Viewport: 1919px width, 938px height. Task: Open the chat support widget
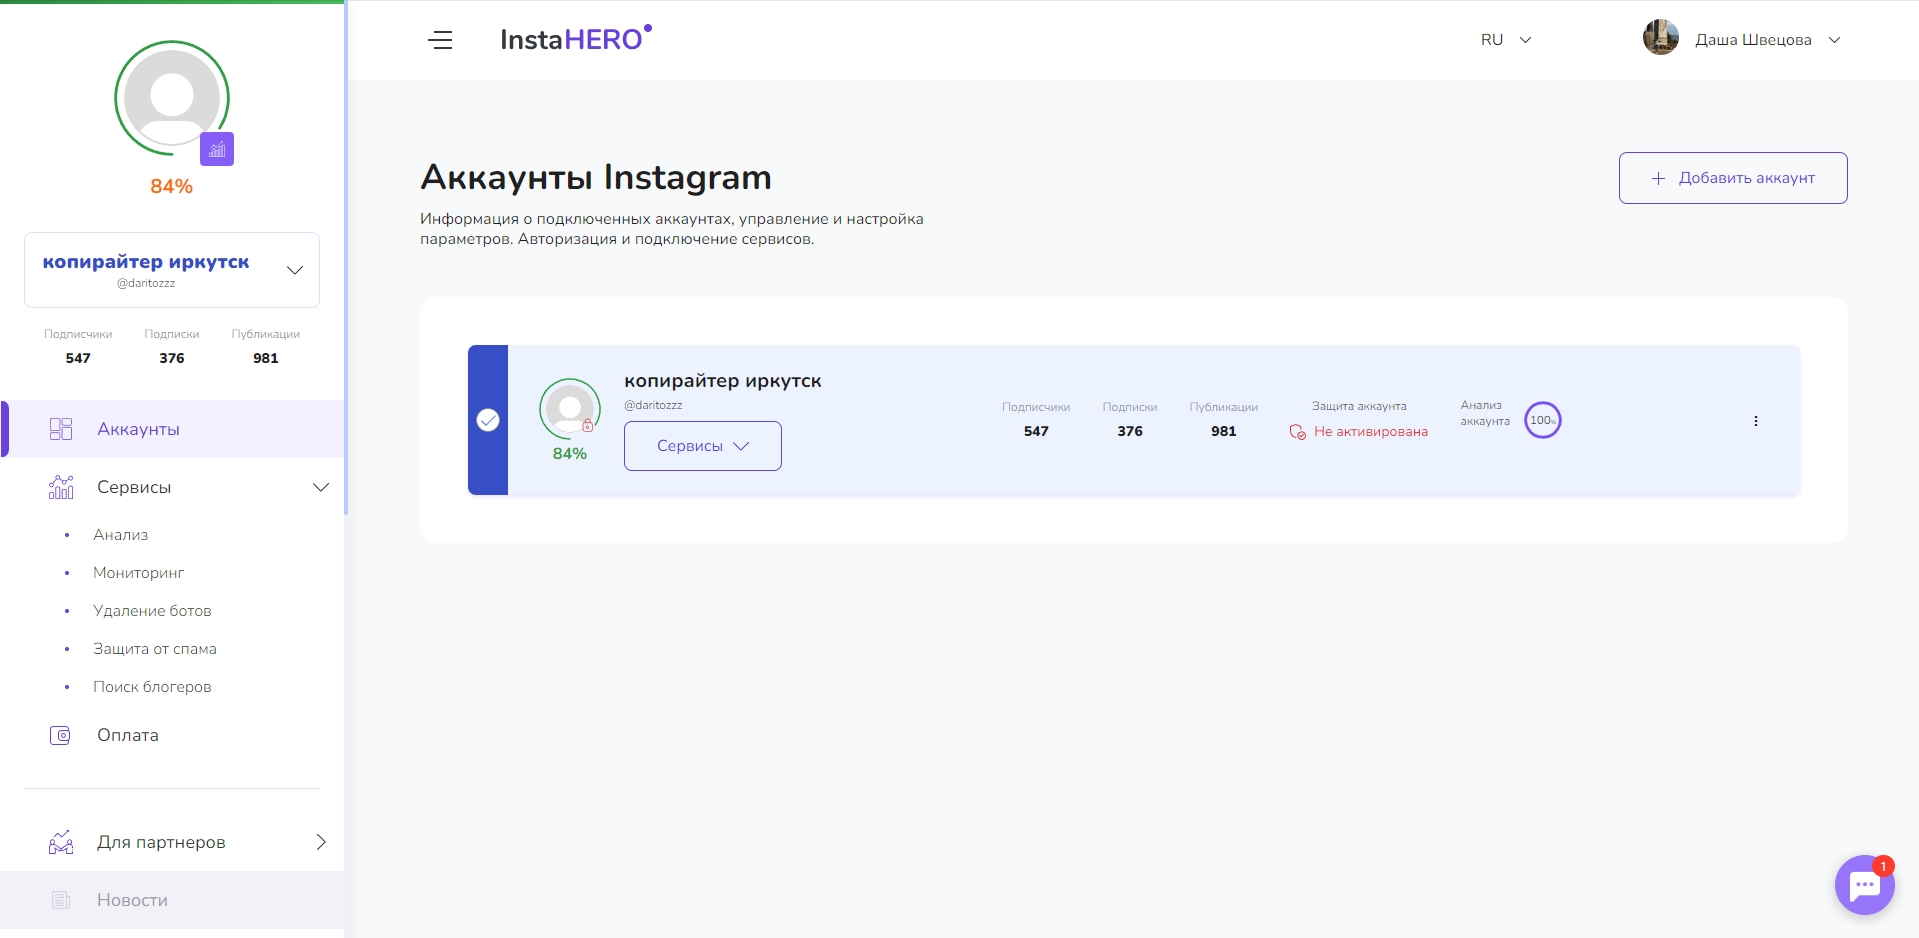point(1864,885)
